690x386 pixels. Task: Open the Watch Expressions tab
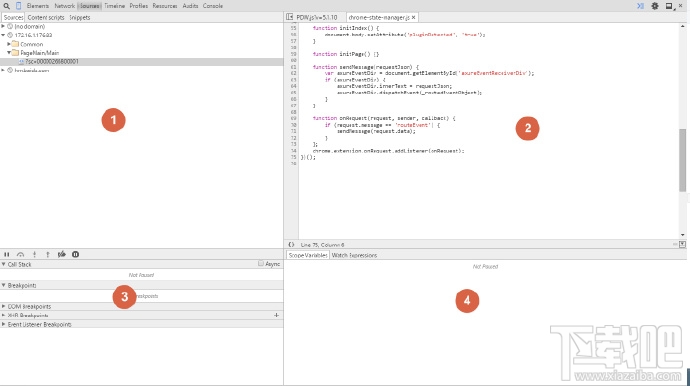pyautogui.click(x=354, y=255)
